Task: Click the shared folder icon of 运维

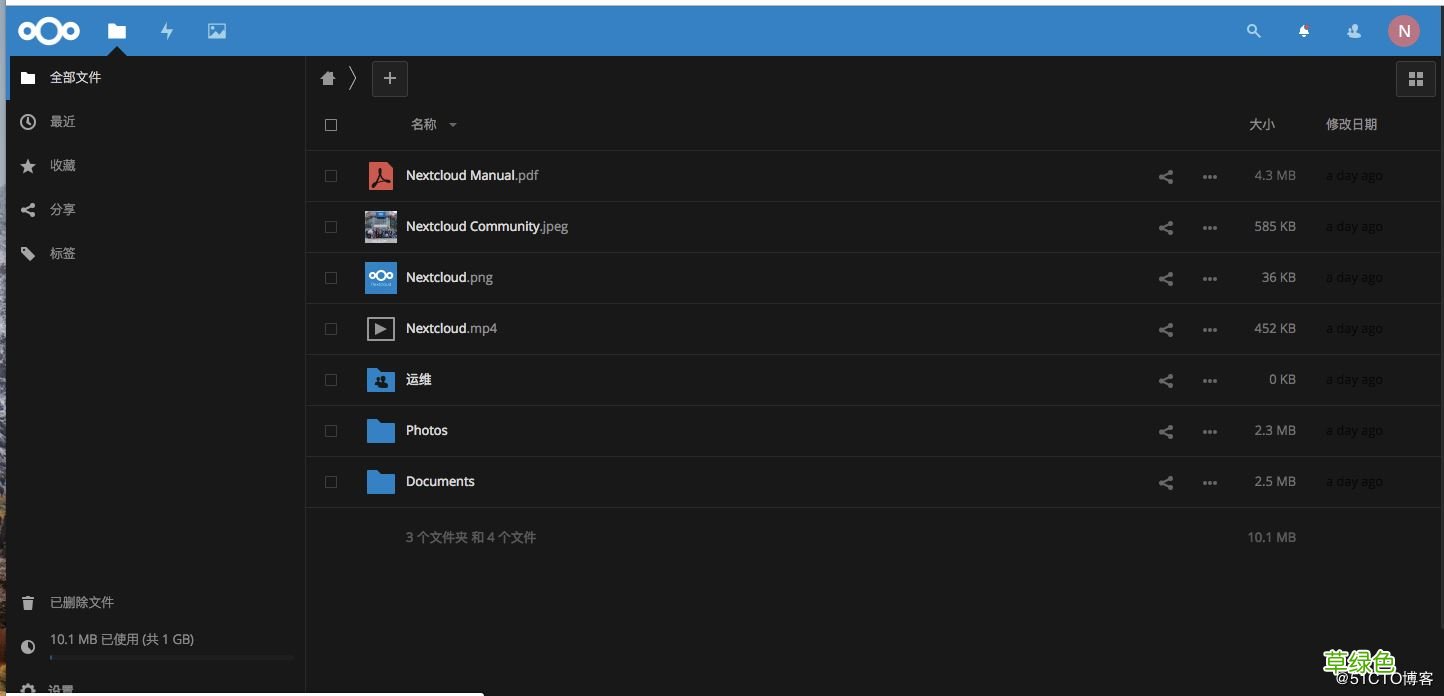Action: 381,380
